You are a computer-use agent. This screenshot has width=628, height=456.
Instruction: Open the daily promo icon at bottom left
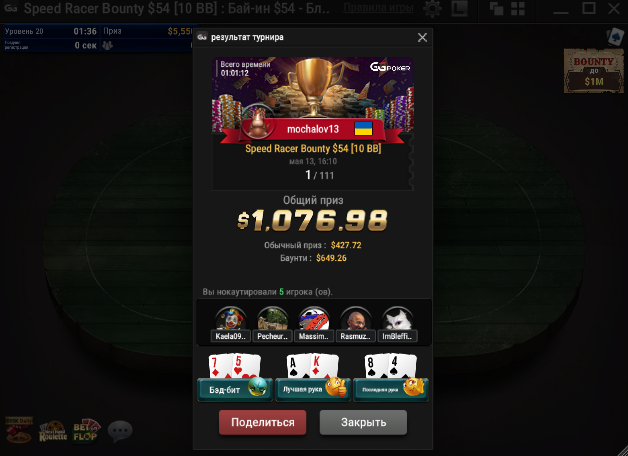pos(19,430)
